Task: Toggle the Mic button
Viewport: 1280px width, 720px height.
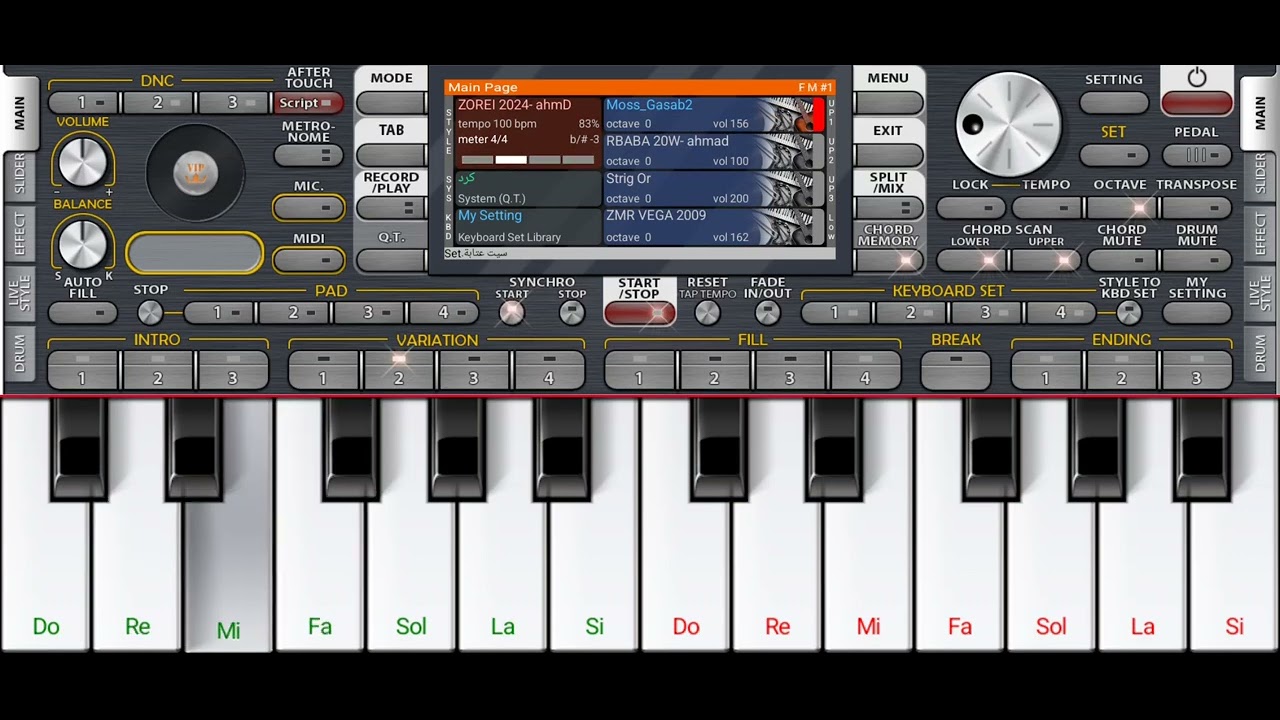Action: coord(308,207)
